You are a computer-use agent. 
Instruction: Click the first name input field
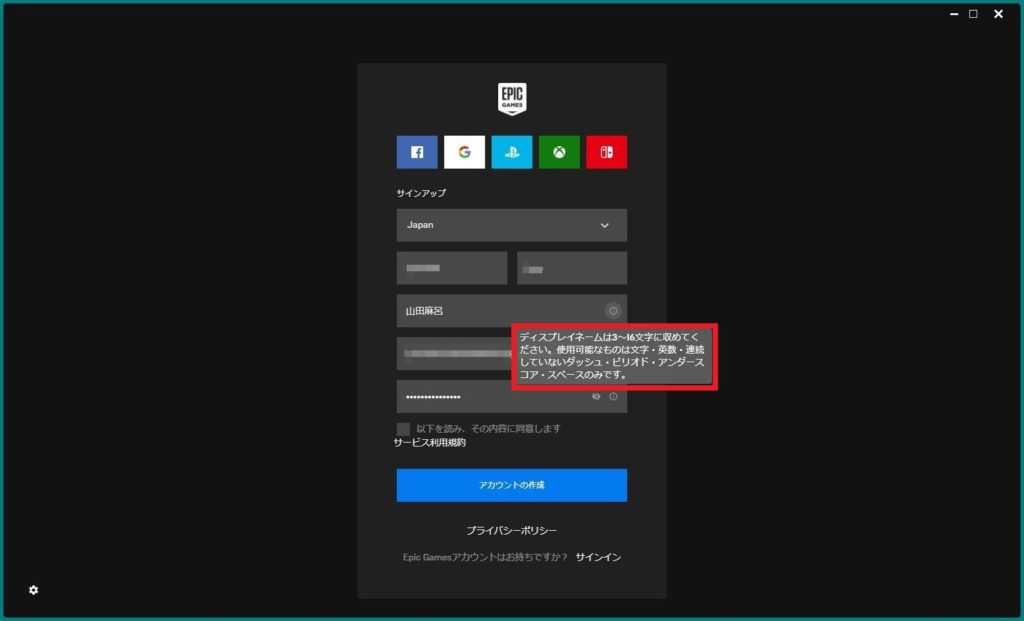tap(452, 268)
